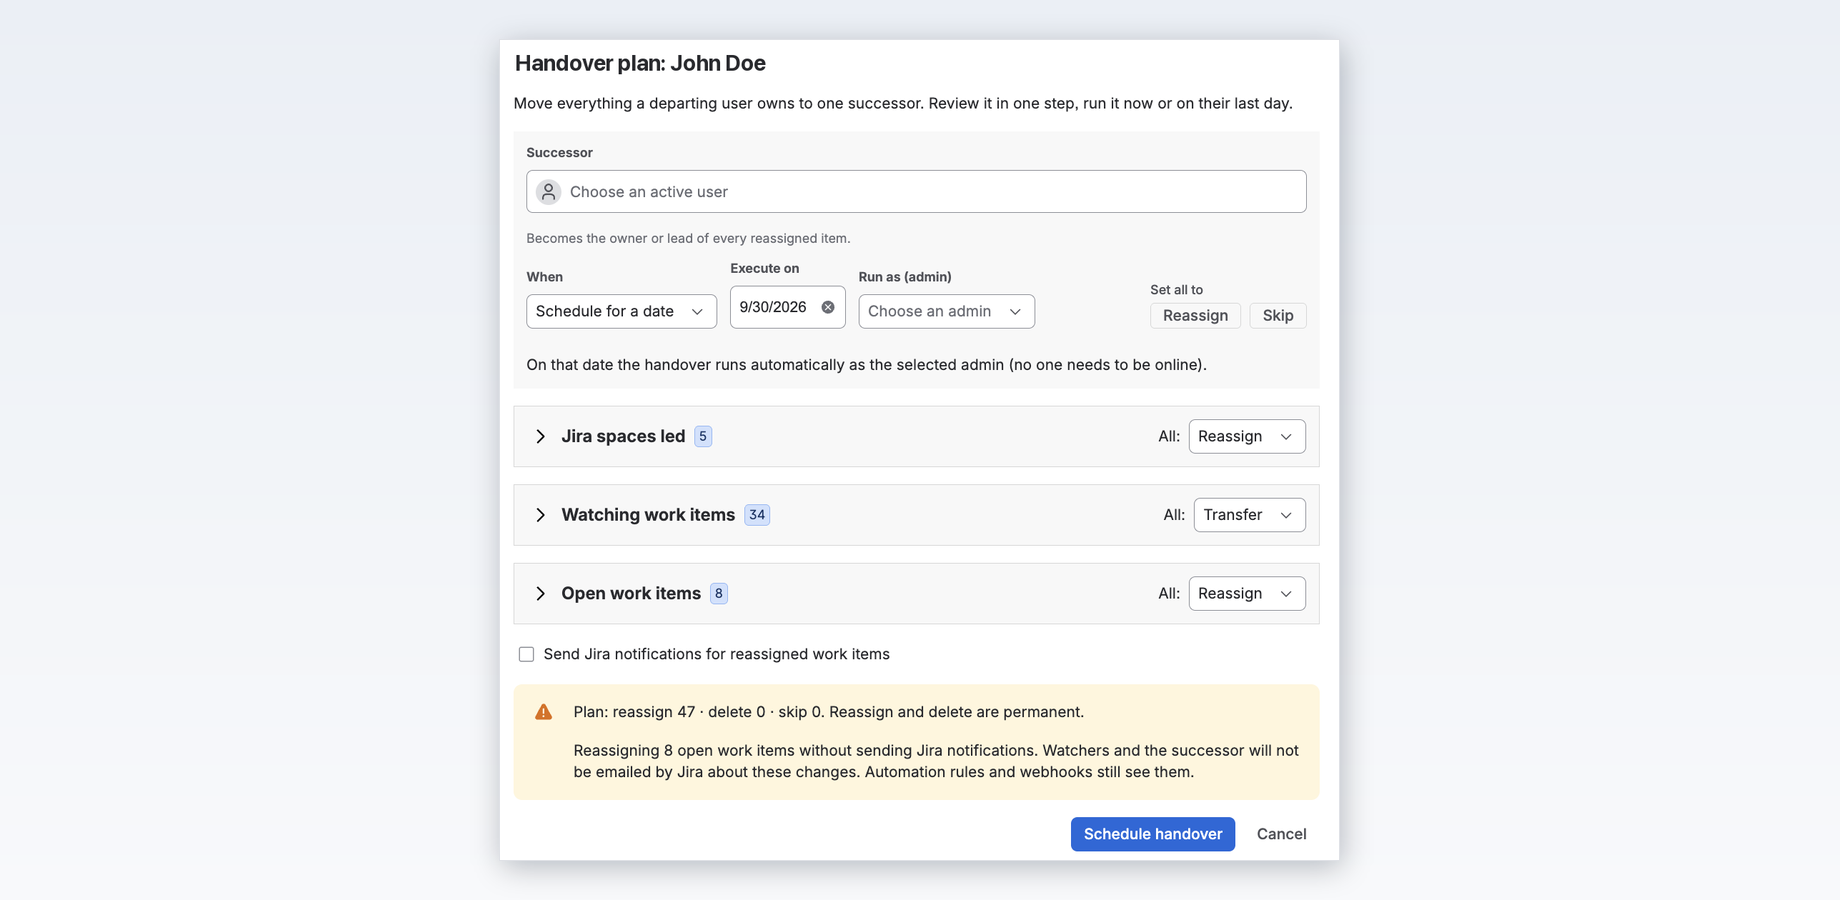Viewport: 1840px width, 900px height.
Task: Click the Send Jira notifications label text
Action: pos(716,654)
